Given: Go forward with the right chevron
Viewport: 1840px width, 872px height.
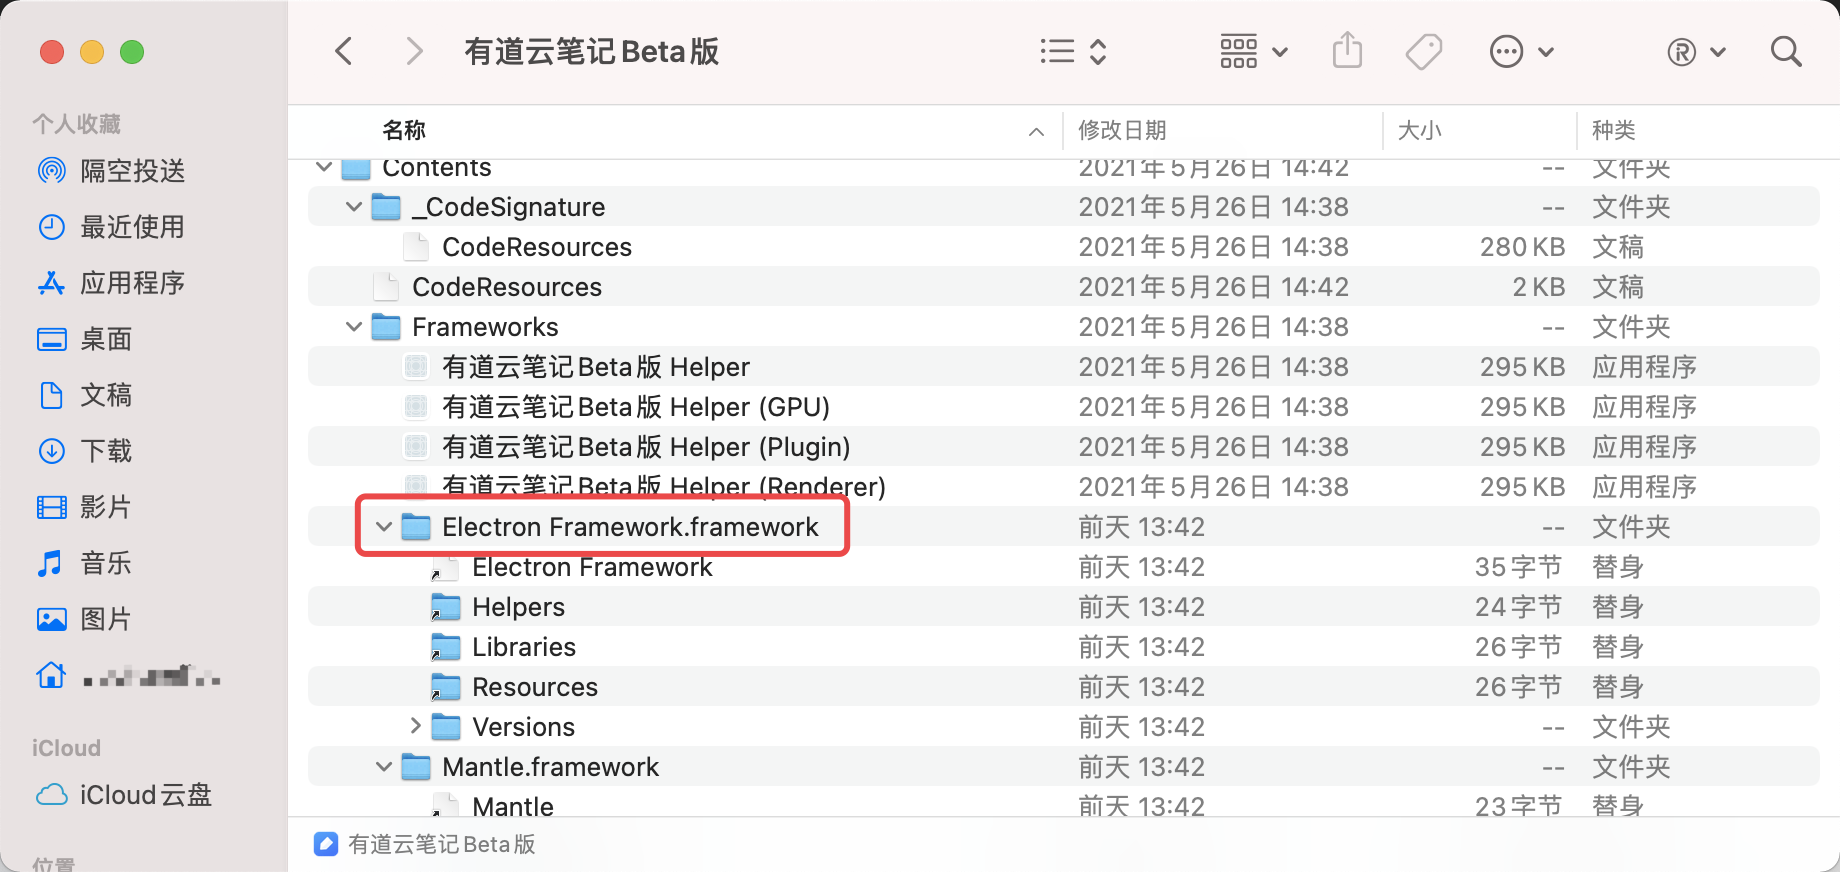Looking at the screenshot, I should coord(414,51).
